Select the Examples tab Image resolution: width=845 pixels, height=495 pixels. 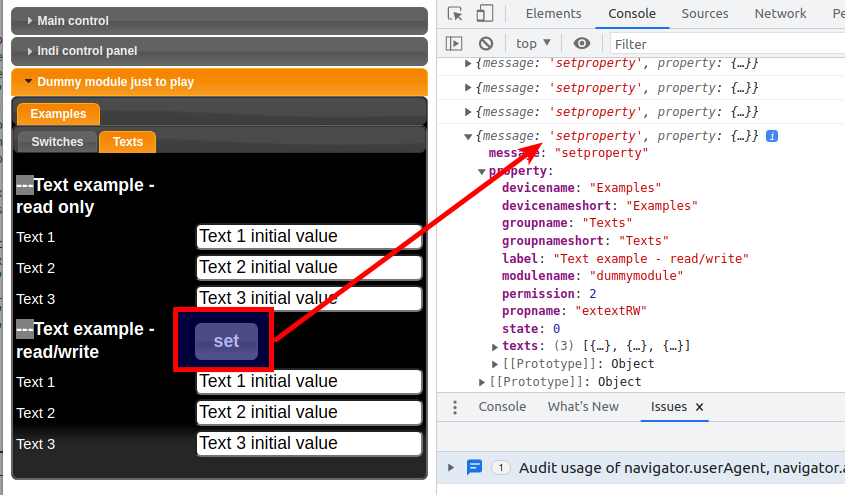click(58, 114)
